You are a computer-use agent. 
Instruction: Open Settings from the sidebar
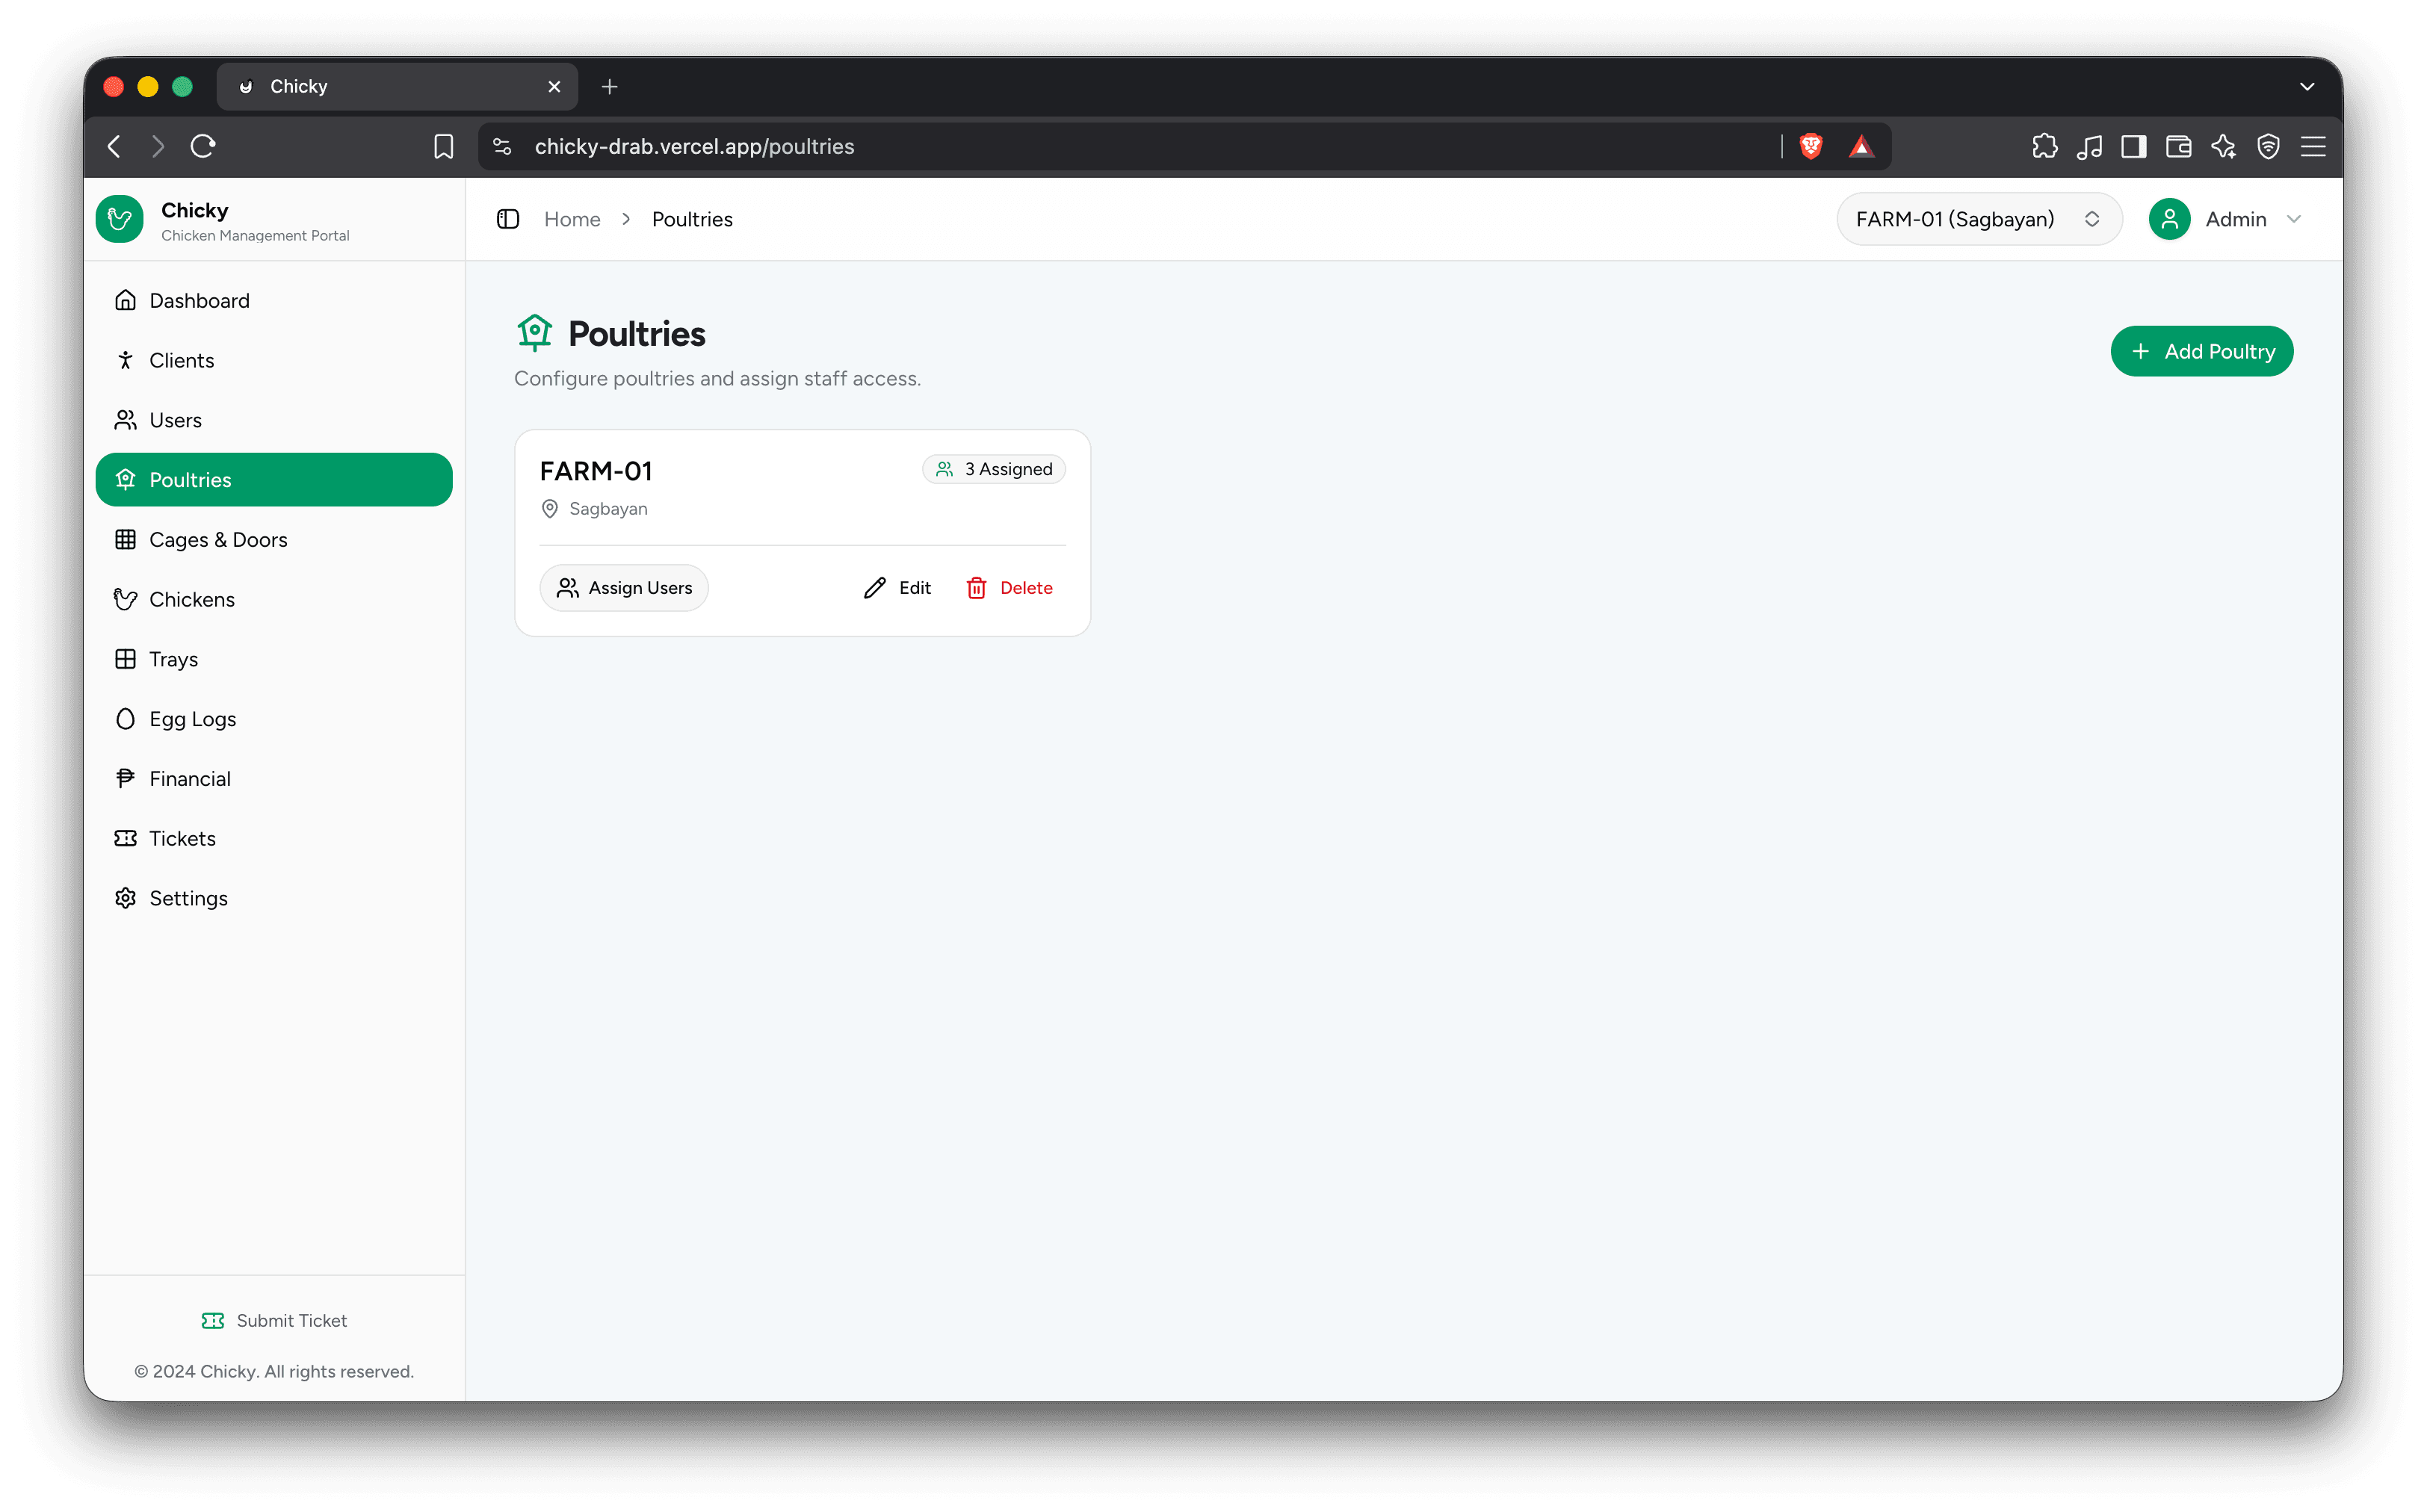[x=274, y=898]
